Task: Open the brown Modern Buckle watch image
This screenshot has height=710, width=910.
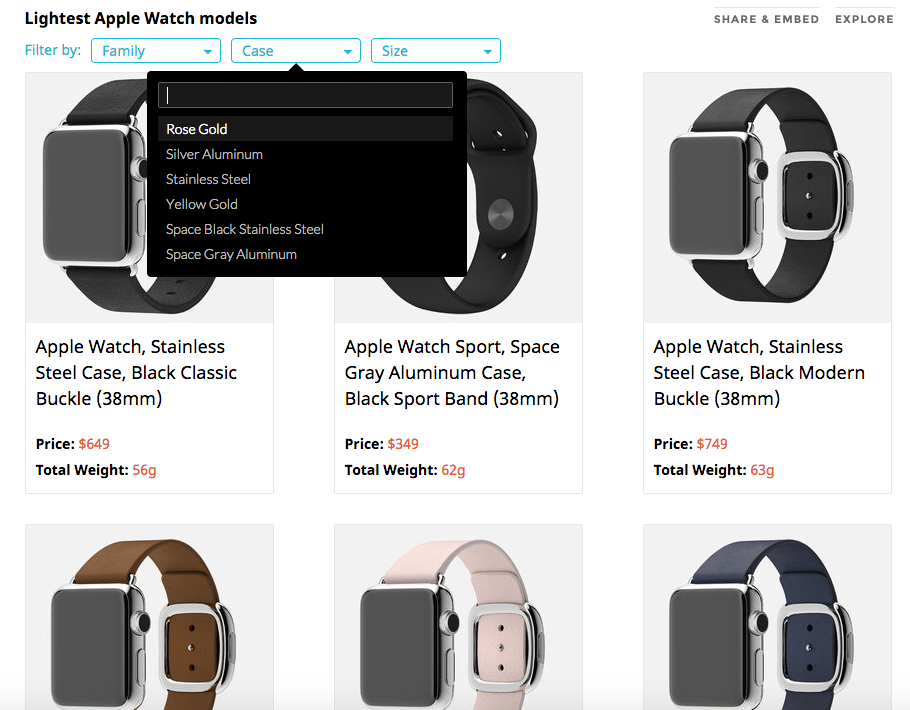Action: tap(149, 617)
